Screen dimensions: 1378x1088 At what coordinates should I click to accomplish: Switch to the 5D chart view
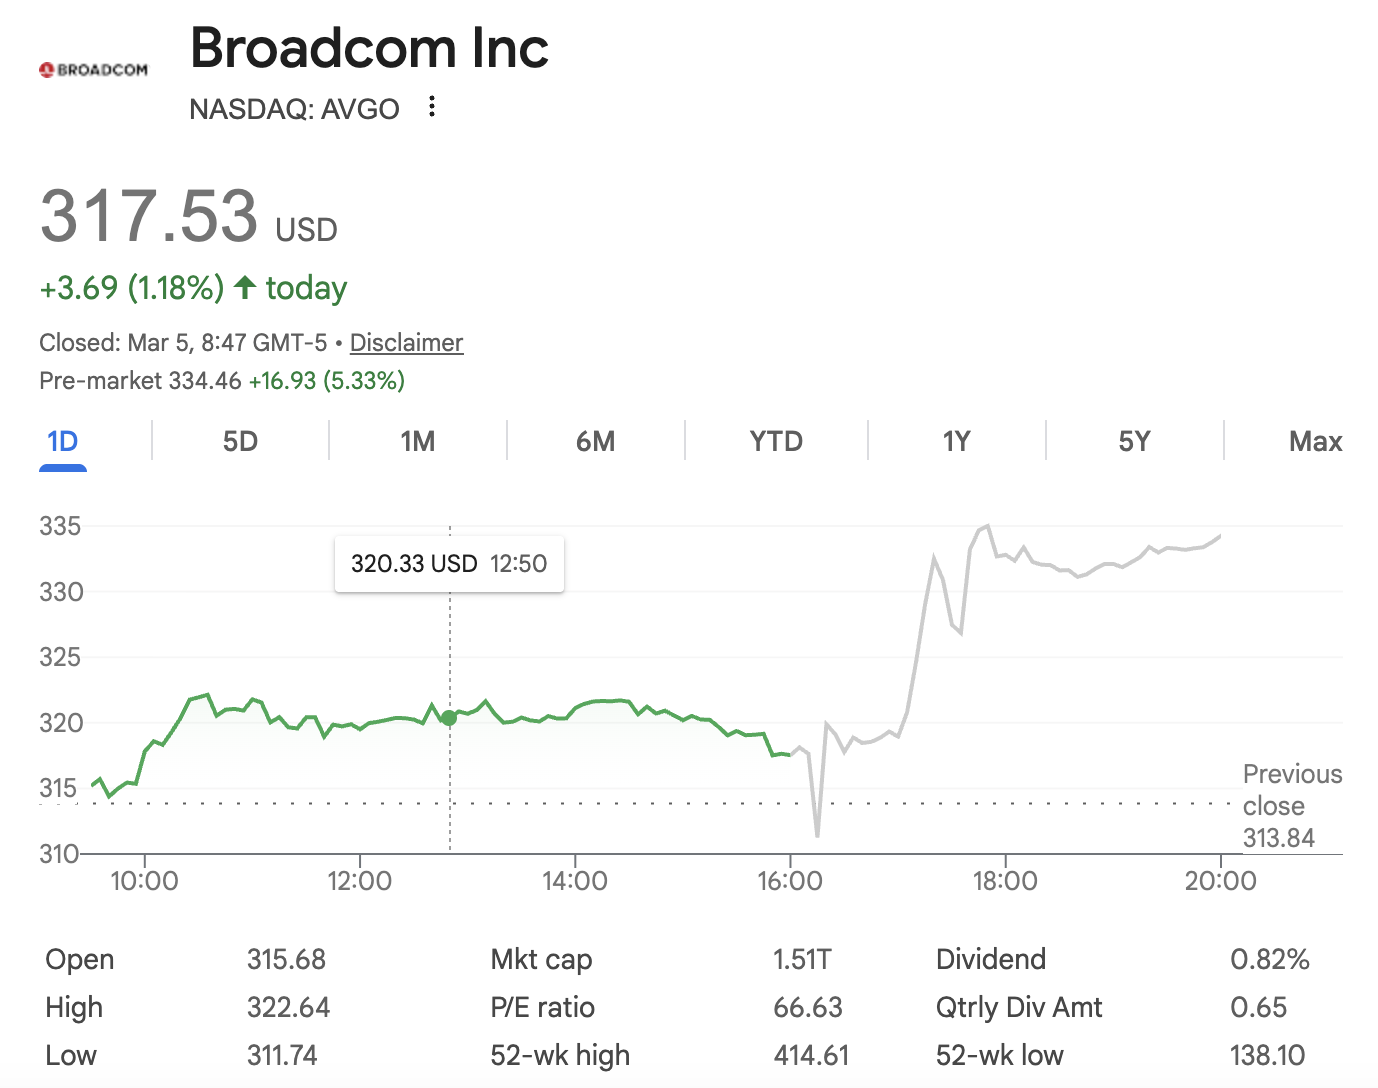pos(240,440)
